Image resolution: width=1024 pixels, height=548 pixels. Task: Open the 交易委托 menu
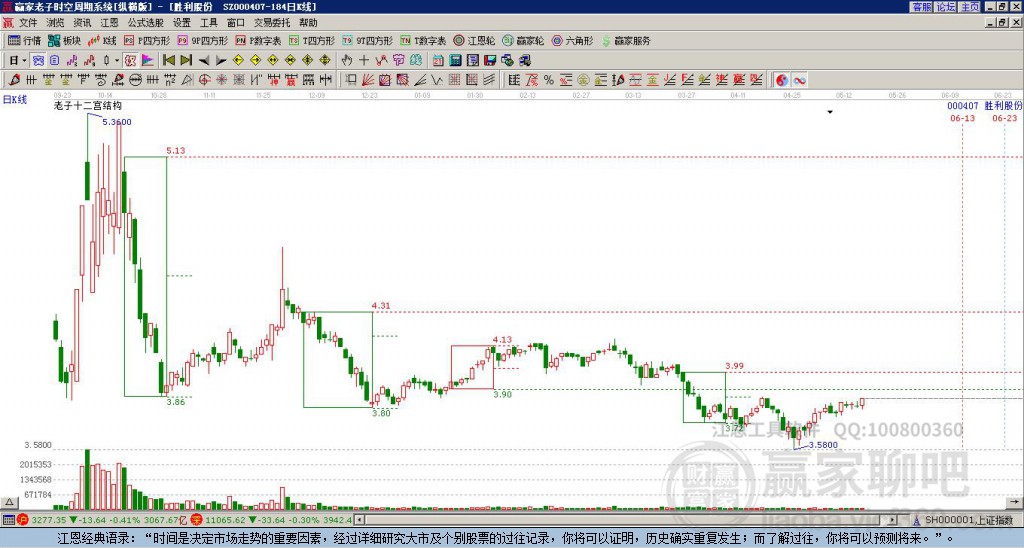pyautogui.click(x=272, y=23)
